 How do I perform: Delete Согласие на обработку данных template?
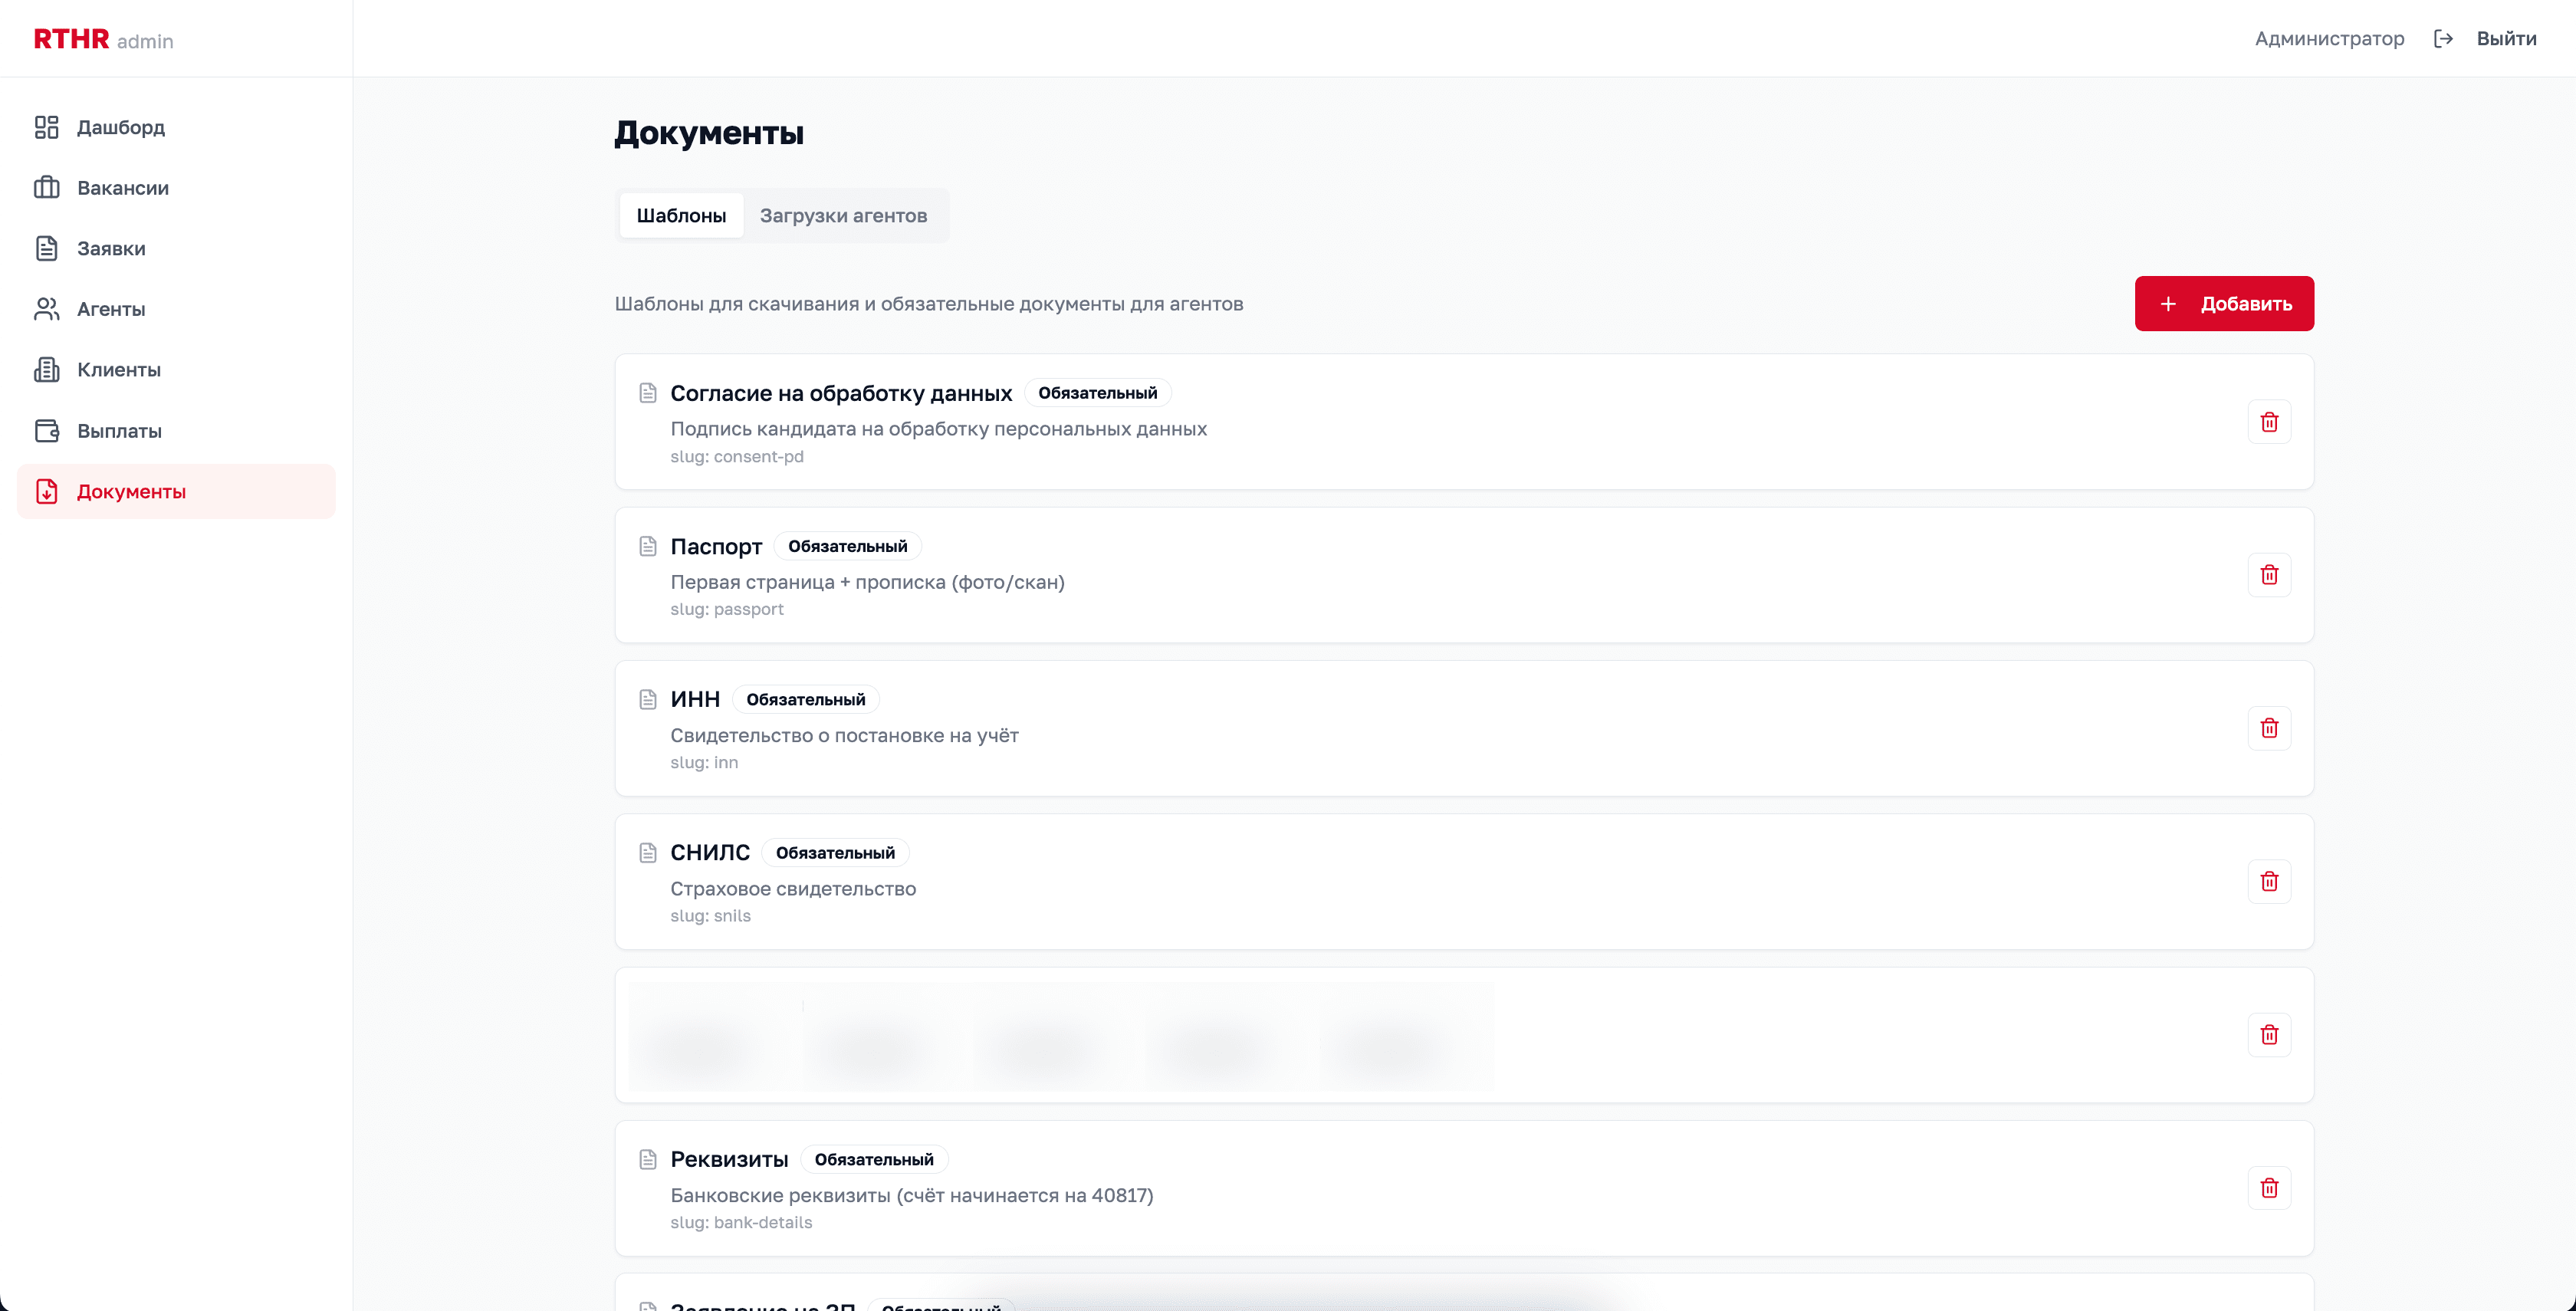[x=2270, y=422]
